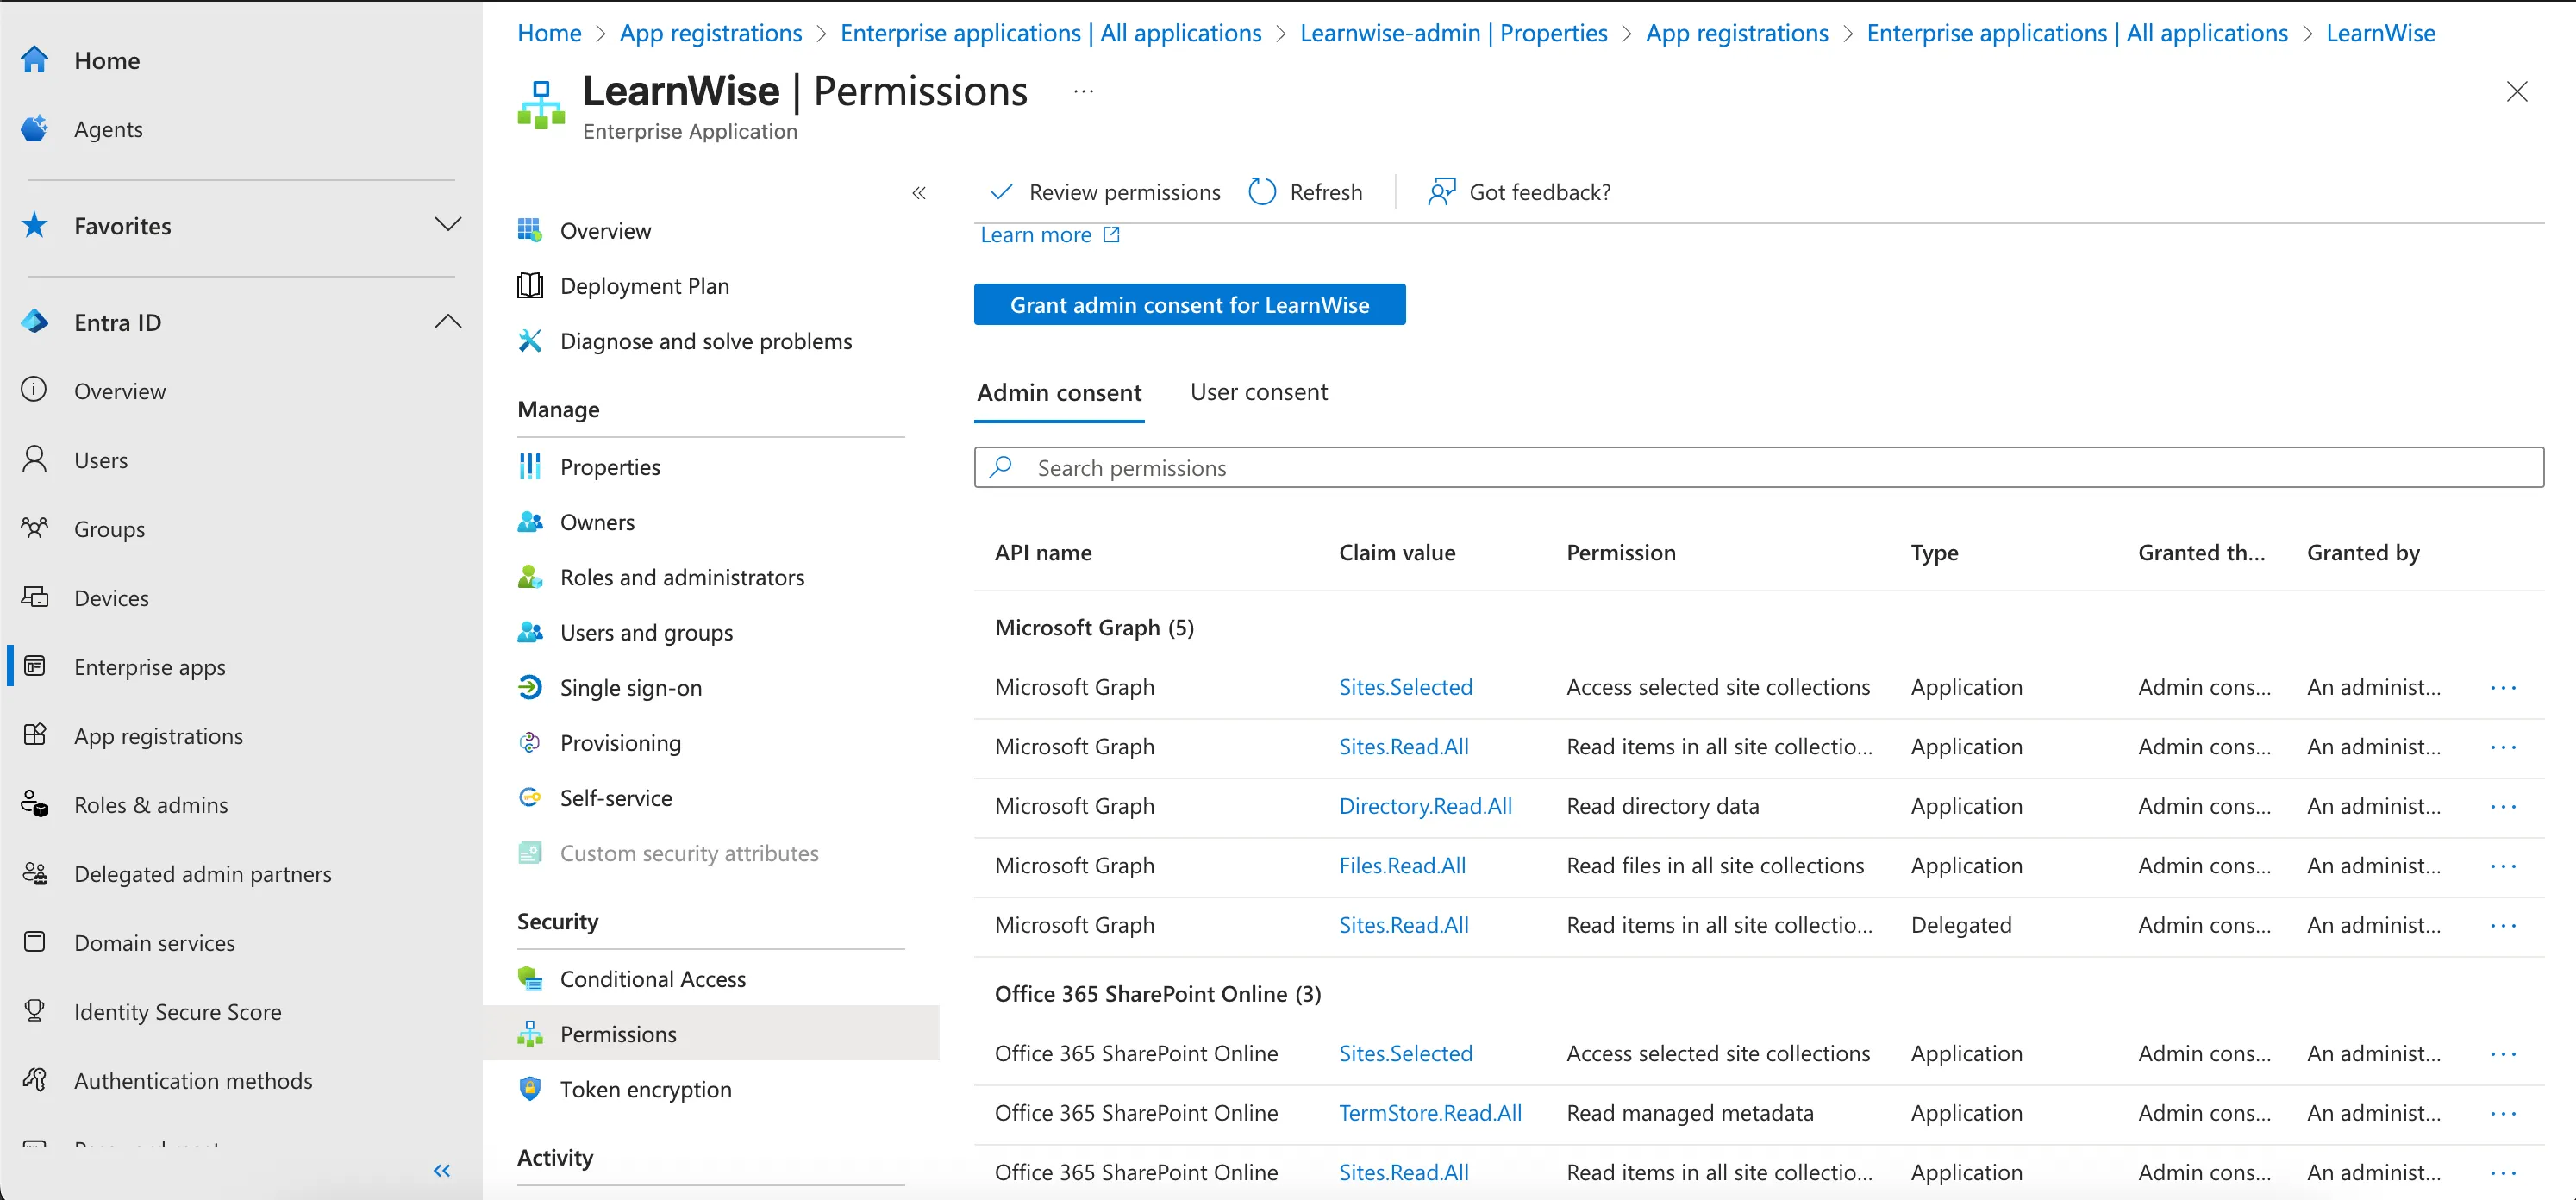
Task: Open ellipsis menu beside Permissions title
Action: tap(1083, 91)
